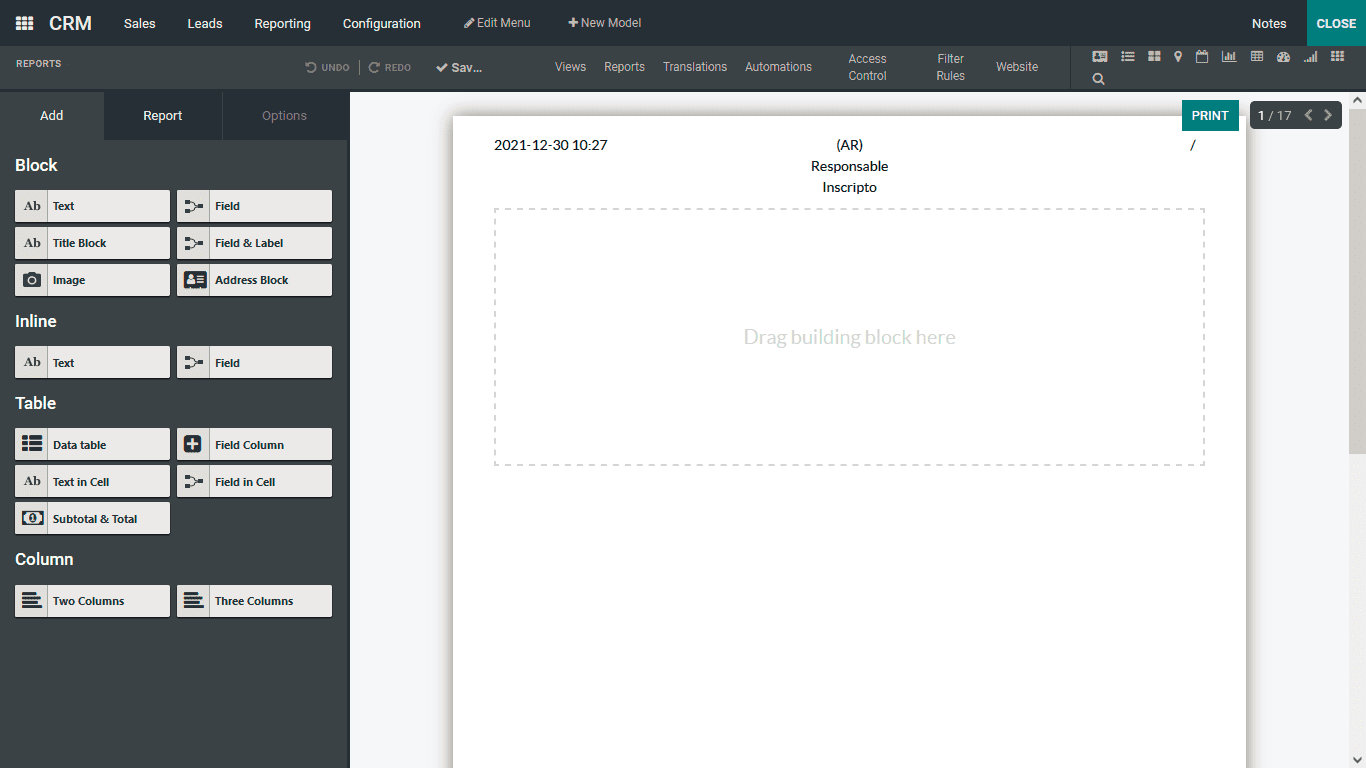Screen dimensions: 1366x768
Task: Open the Options tab
Action: 284,115
